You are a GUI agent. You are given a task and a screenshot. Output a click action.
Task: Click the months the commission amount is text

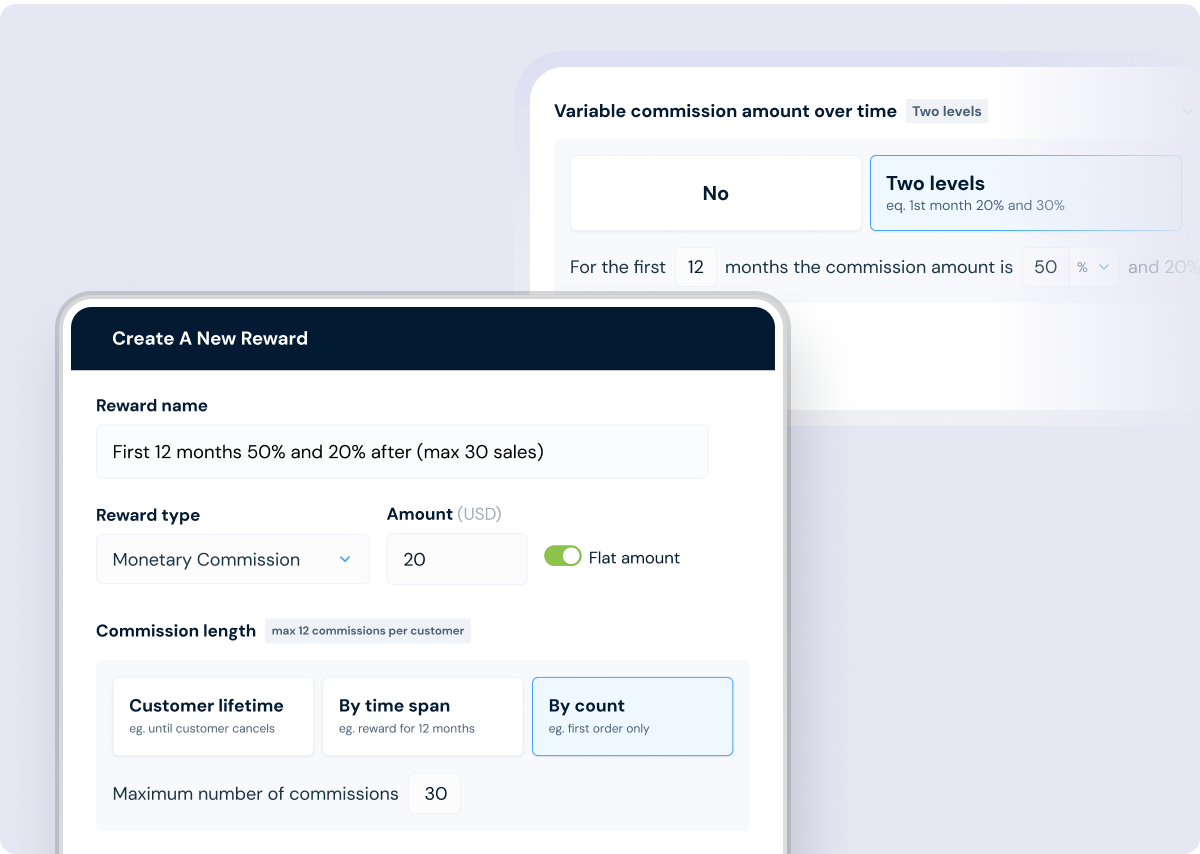[x=869, y=267]
